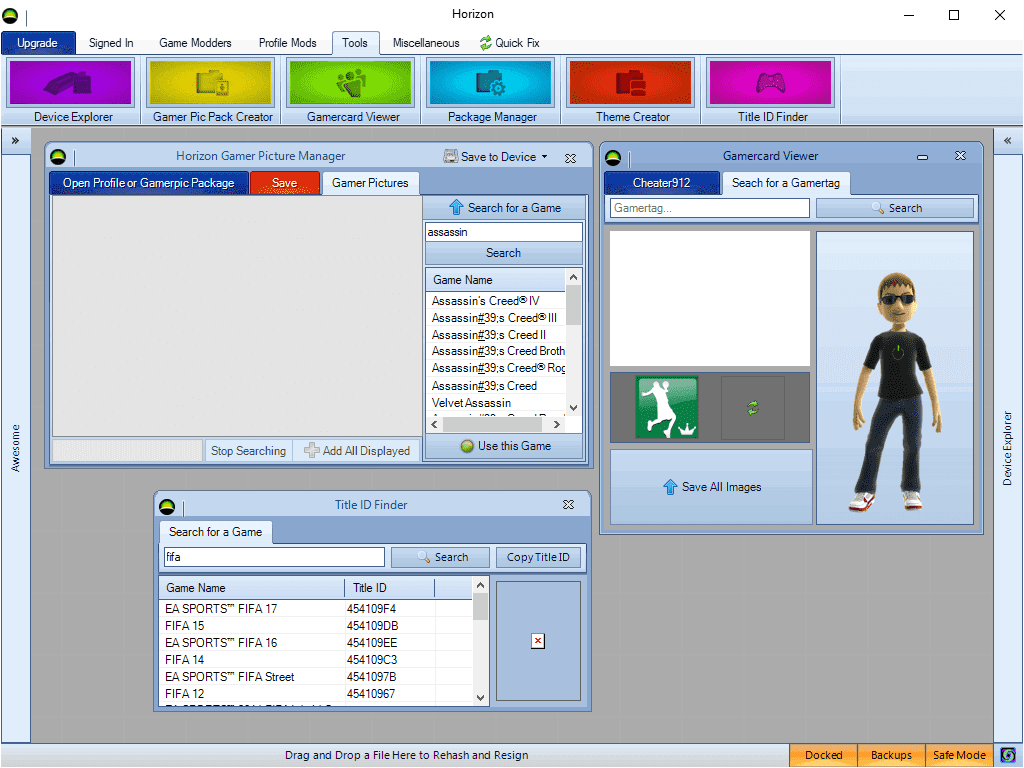1024x768 pixels.
Task: Click Gamercard Viewer window logo icon
Action: coord(613,157)
